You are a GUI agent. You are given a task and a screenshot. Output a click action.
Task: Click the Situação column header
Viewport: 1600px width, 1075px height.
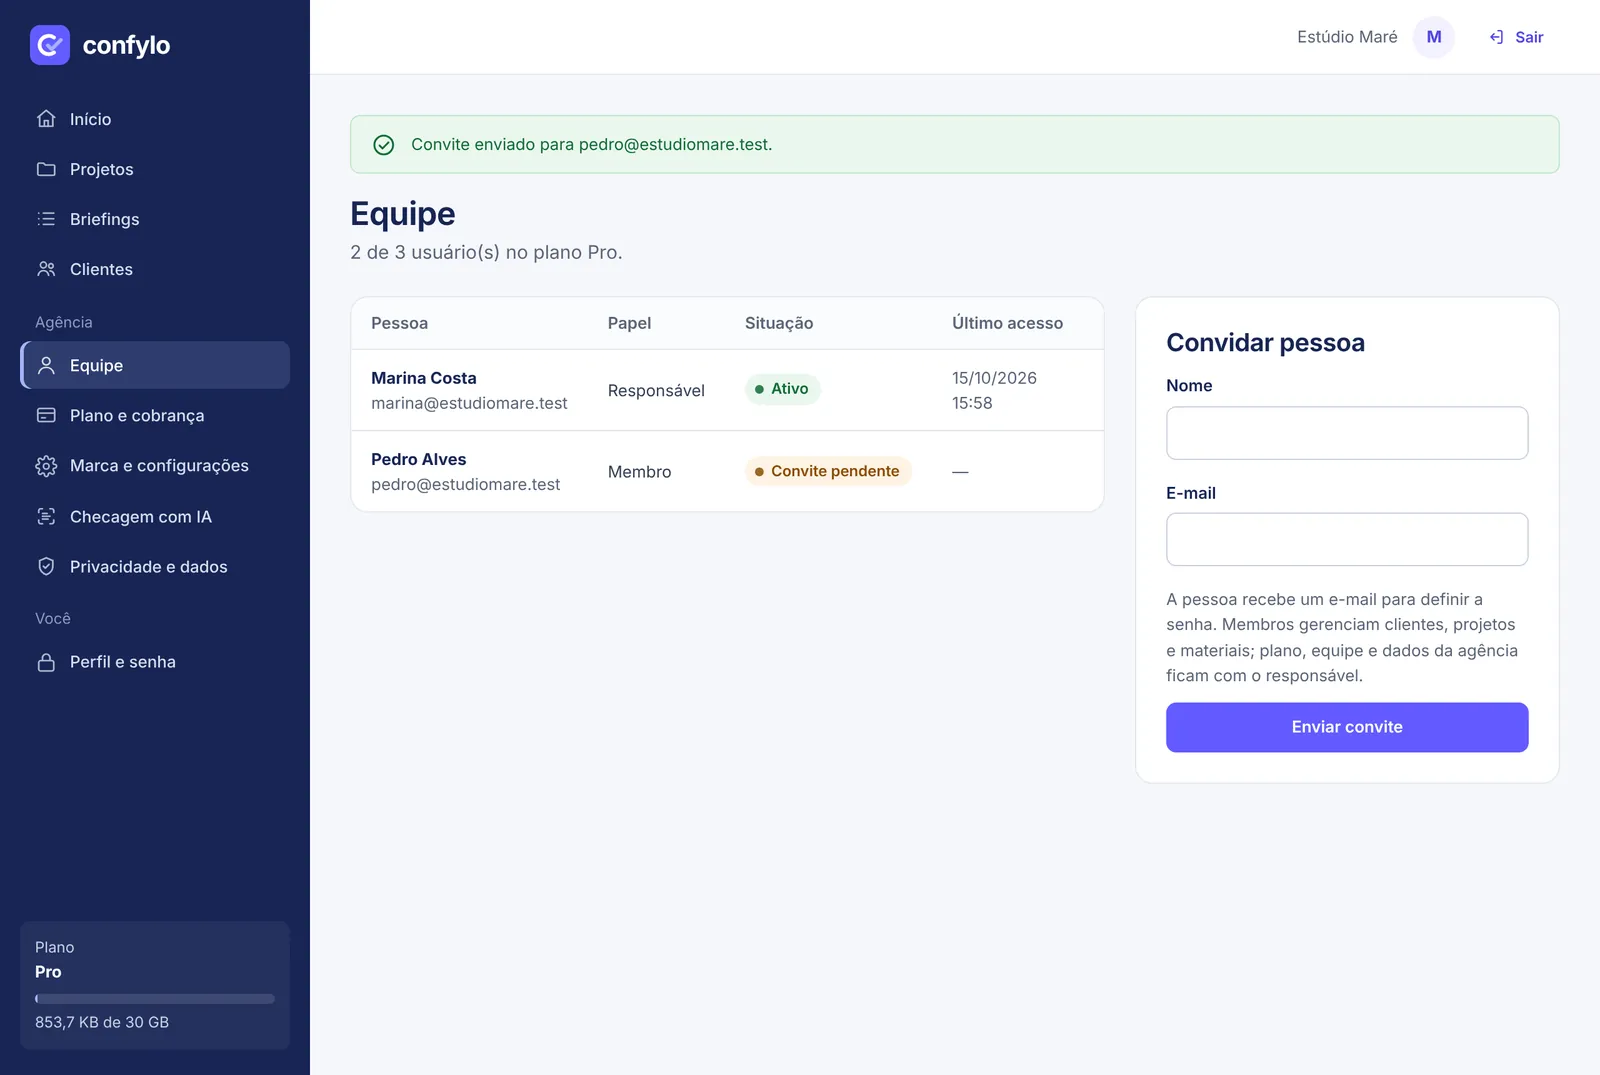tap(779, 323)
